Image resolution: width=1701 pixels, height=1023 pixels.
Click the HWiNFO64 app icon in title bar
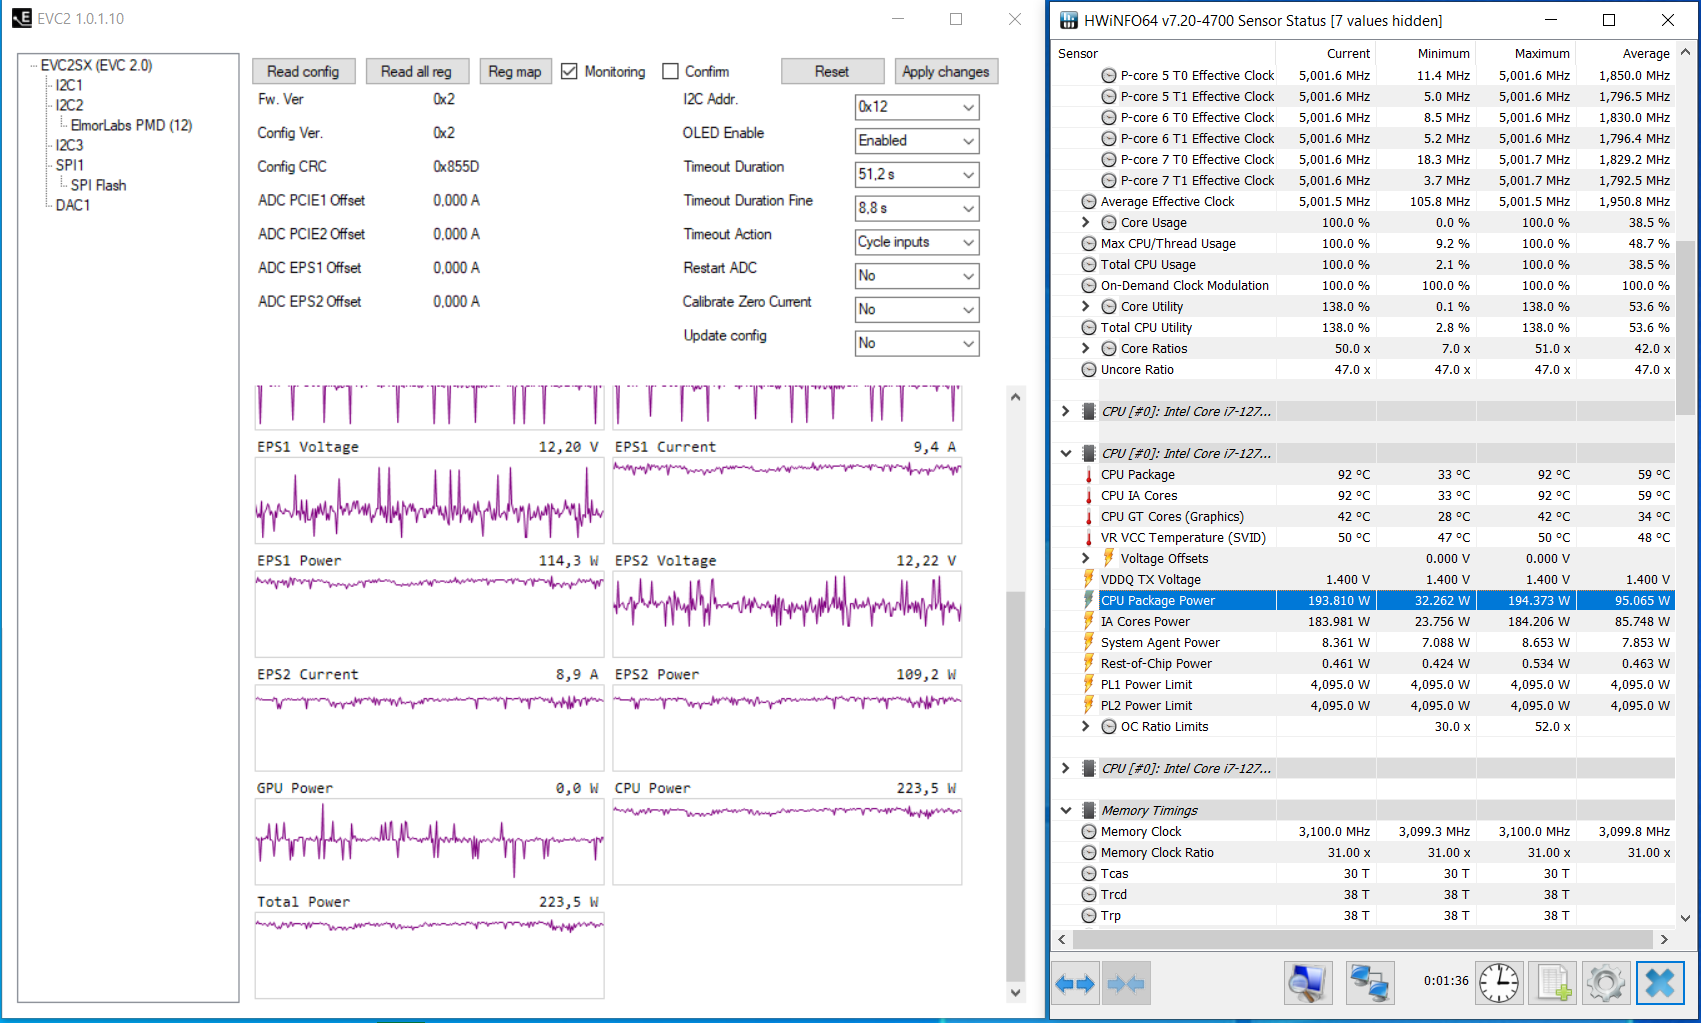tap(1069, 20)
